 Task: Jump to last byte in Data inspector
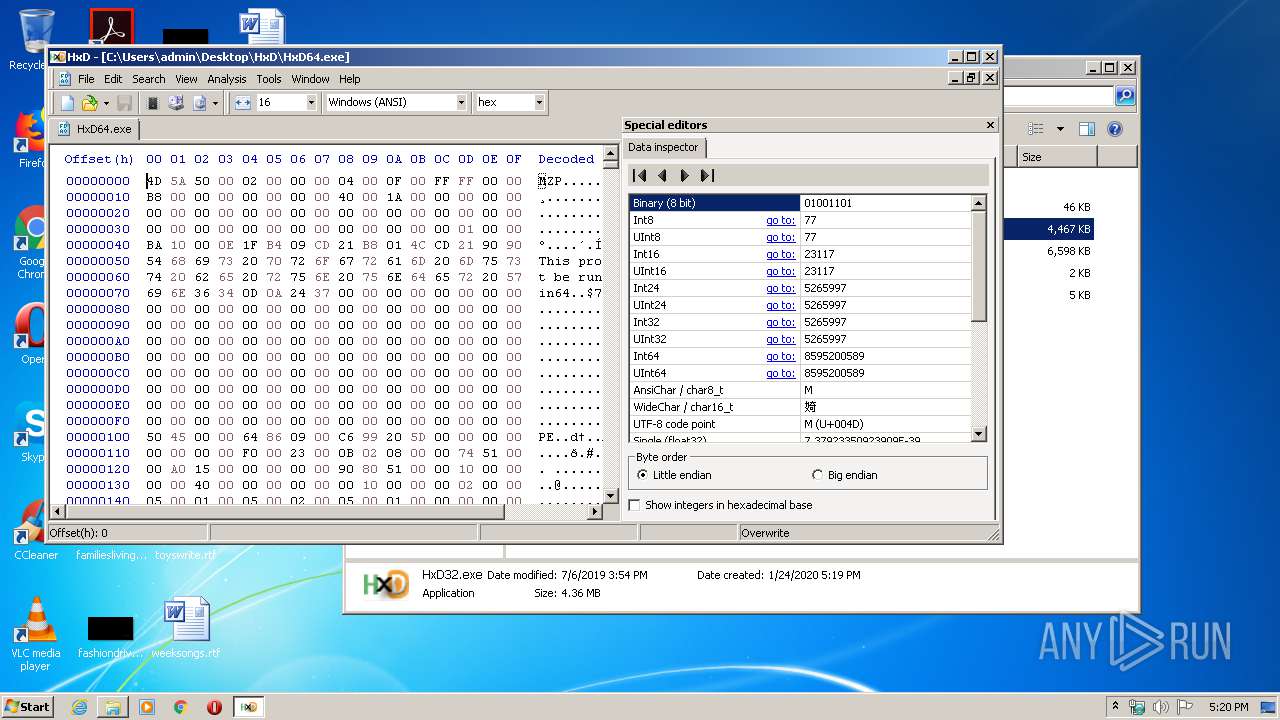707,175
